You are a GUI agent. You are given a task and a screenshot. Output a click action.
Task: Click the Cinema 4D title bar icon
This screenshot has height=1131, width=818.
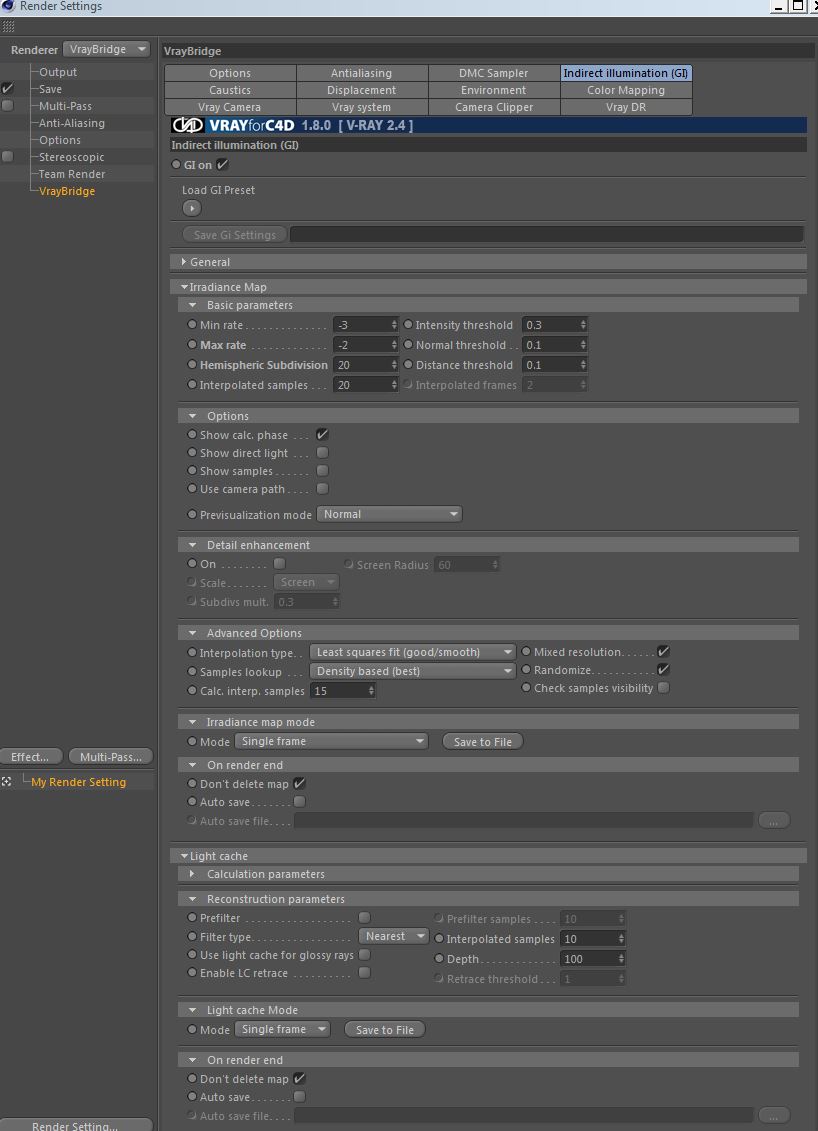pyautogui.click(x=7, y=6)
